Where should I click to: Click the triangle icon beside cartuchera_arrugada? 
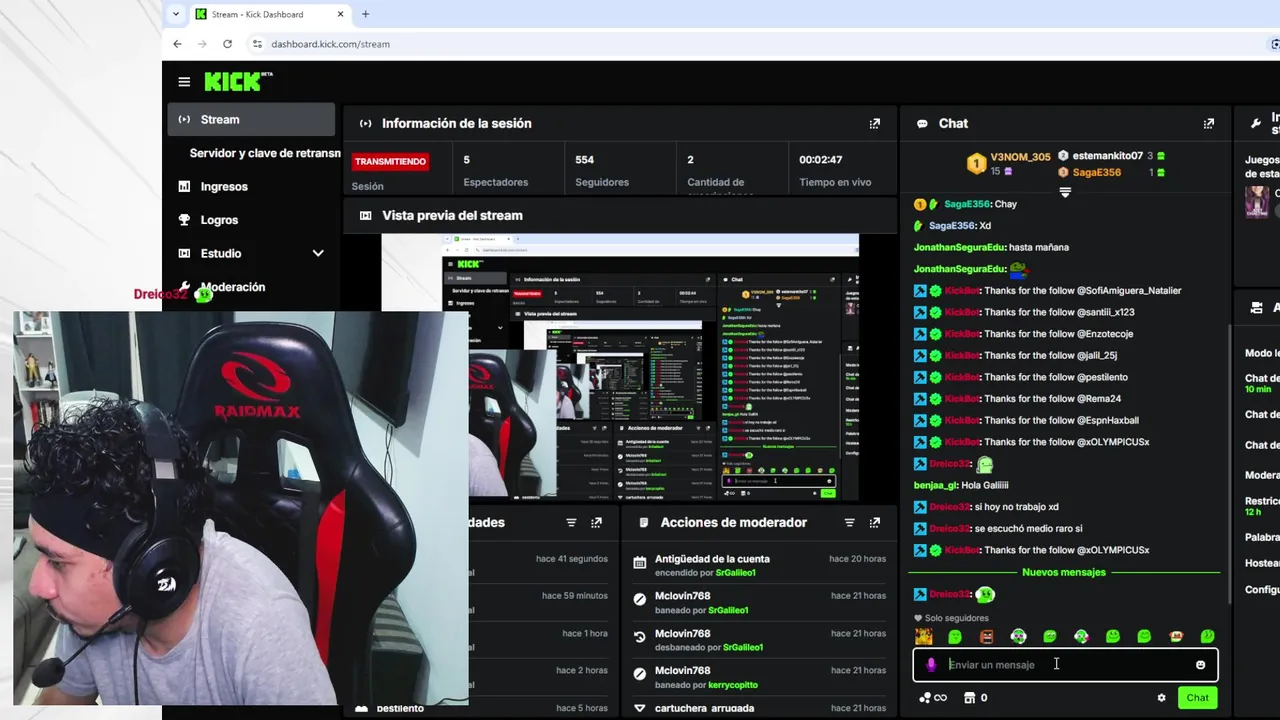point(640,708)
